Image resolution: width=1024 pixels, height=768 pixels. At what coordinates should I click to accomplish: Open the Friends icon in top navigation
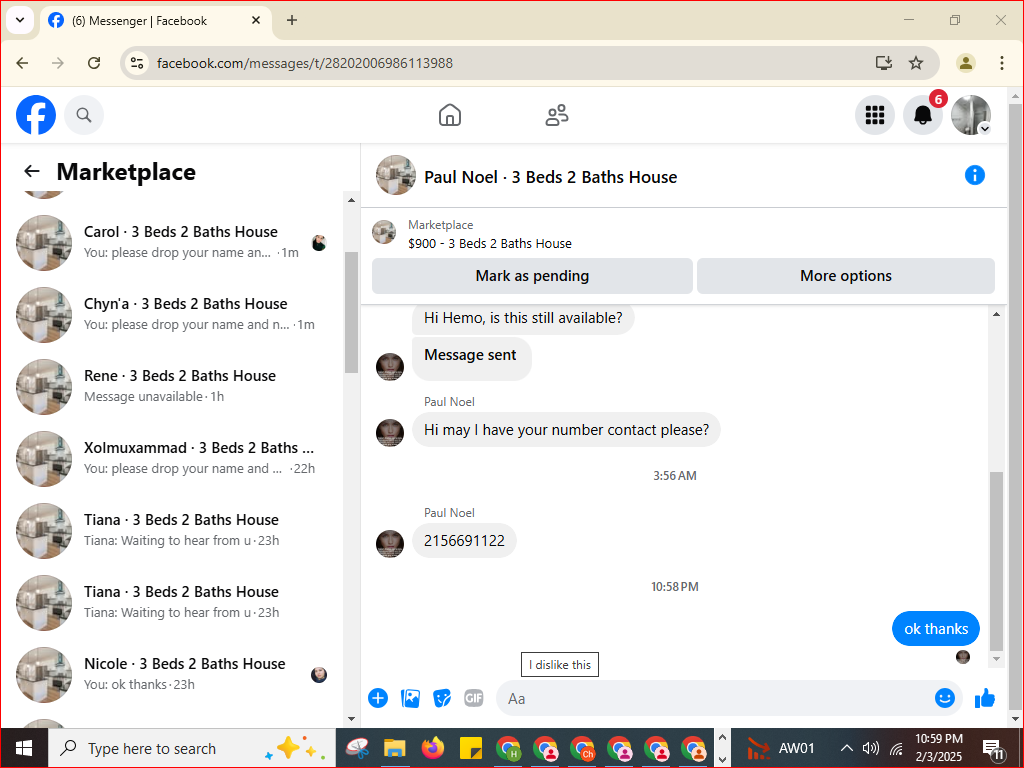pyautogui.click(x=556, y=115)
